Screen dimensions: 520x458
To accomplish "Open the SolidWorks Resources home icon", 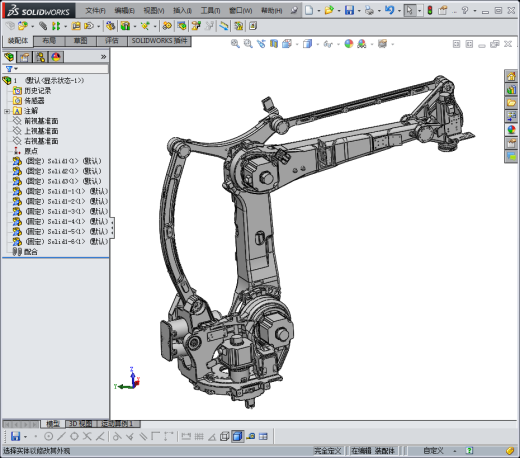I will [x=511, y=76].
